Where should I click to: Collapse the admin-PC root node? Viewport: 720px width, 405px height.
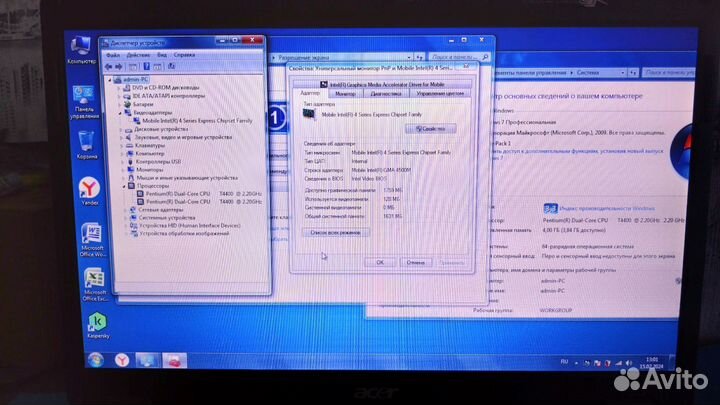(110, 80)
